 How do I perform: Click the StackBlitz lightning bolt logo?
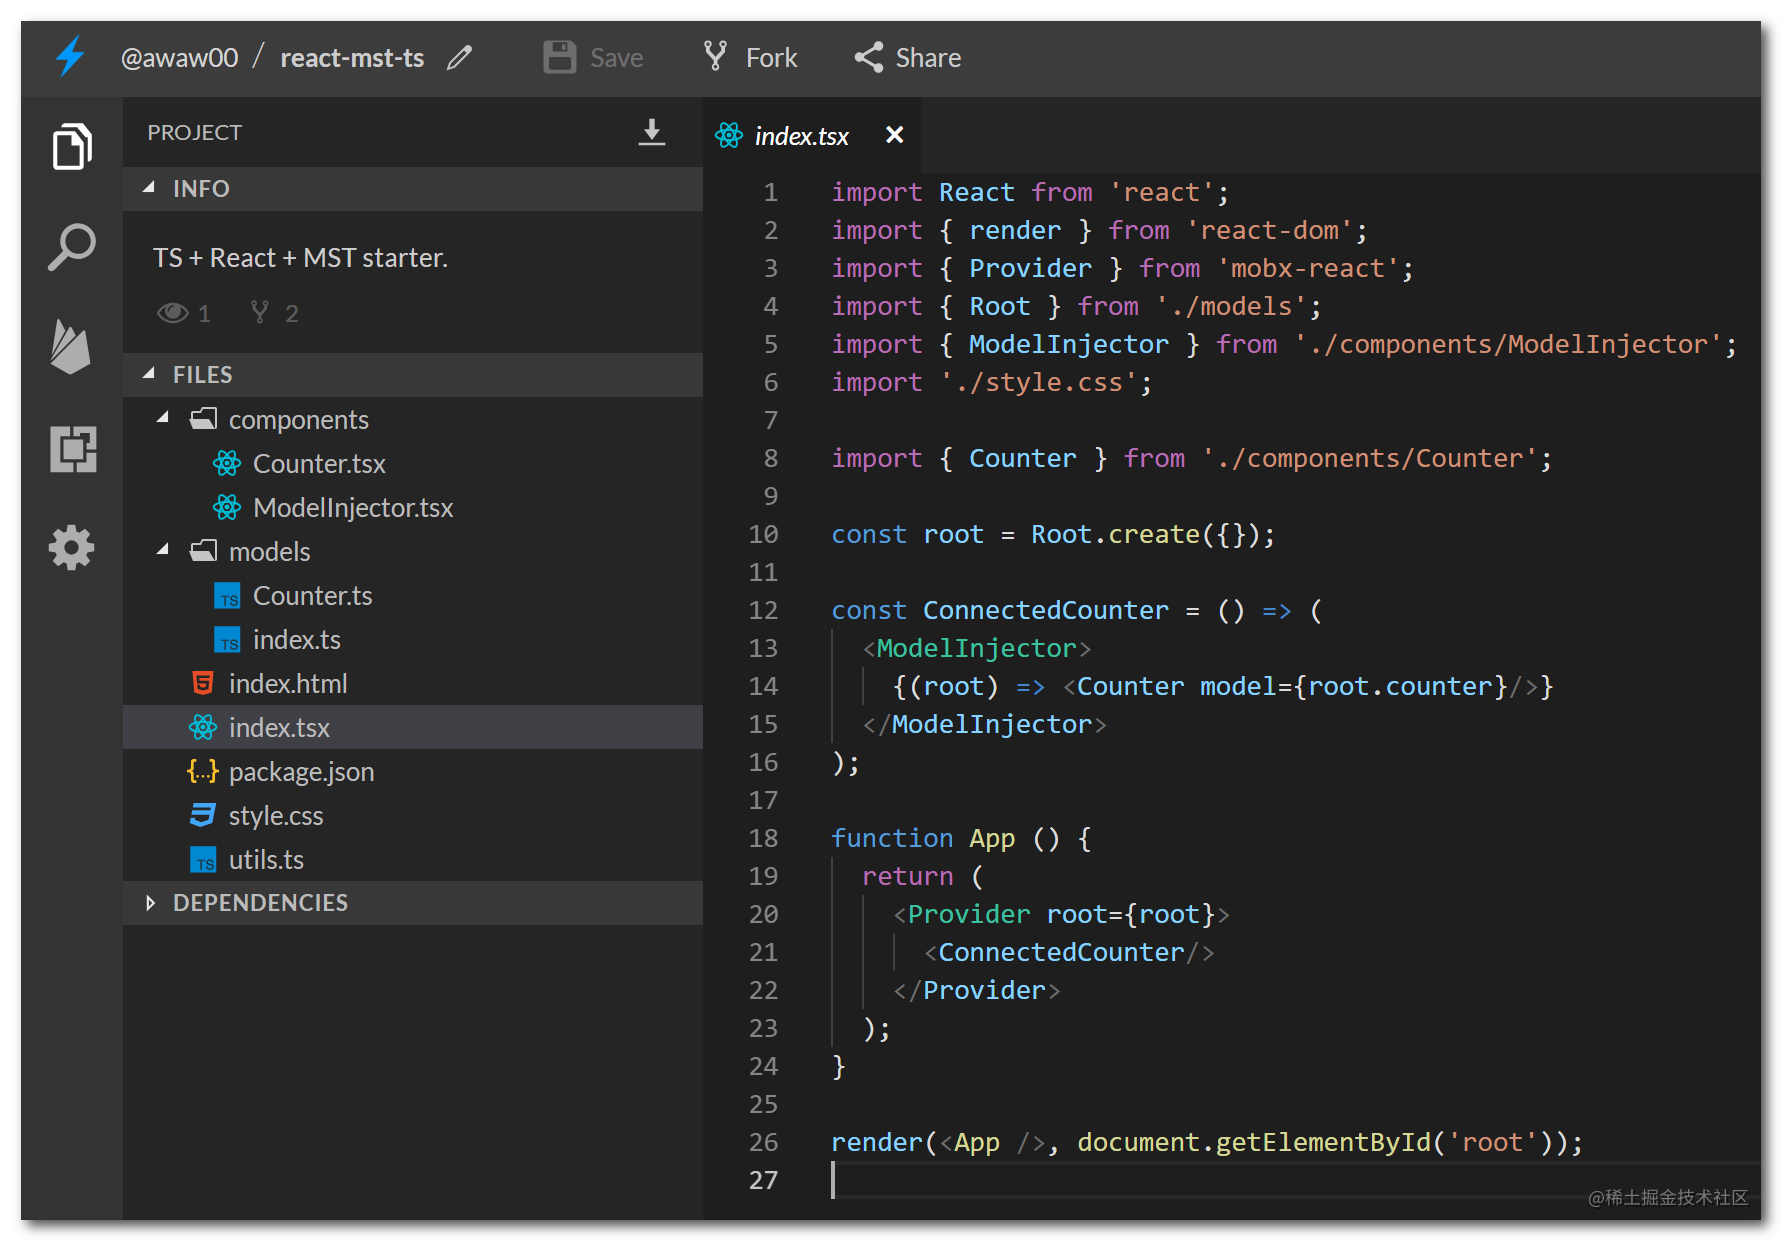click(x=70, y=57)
